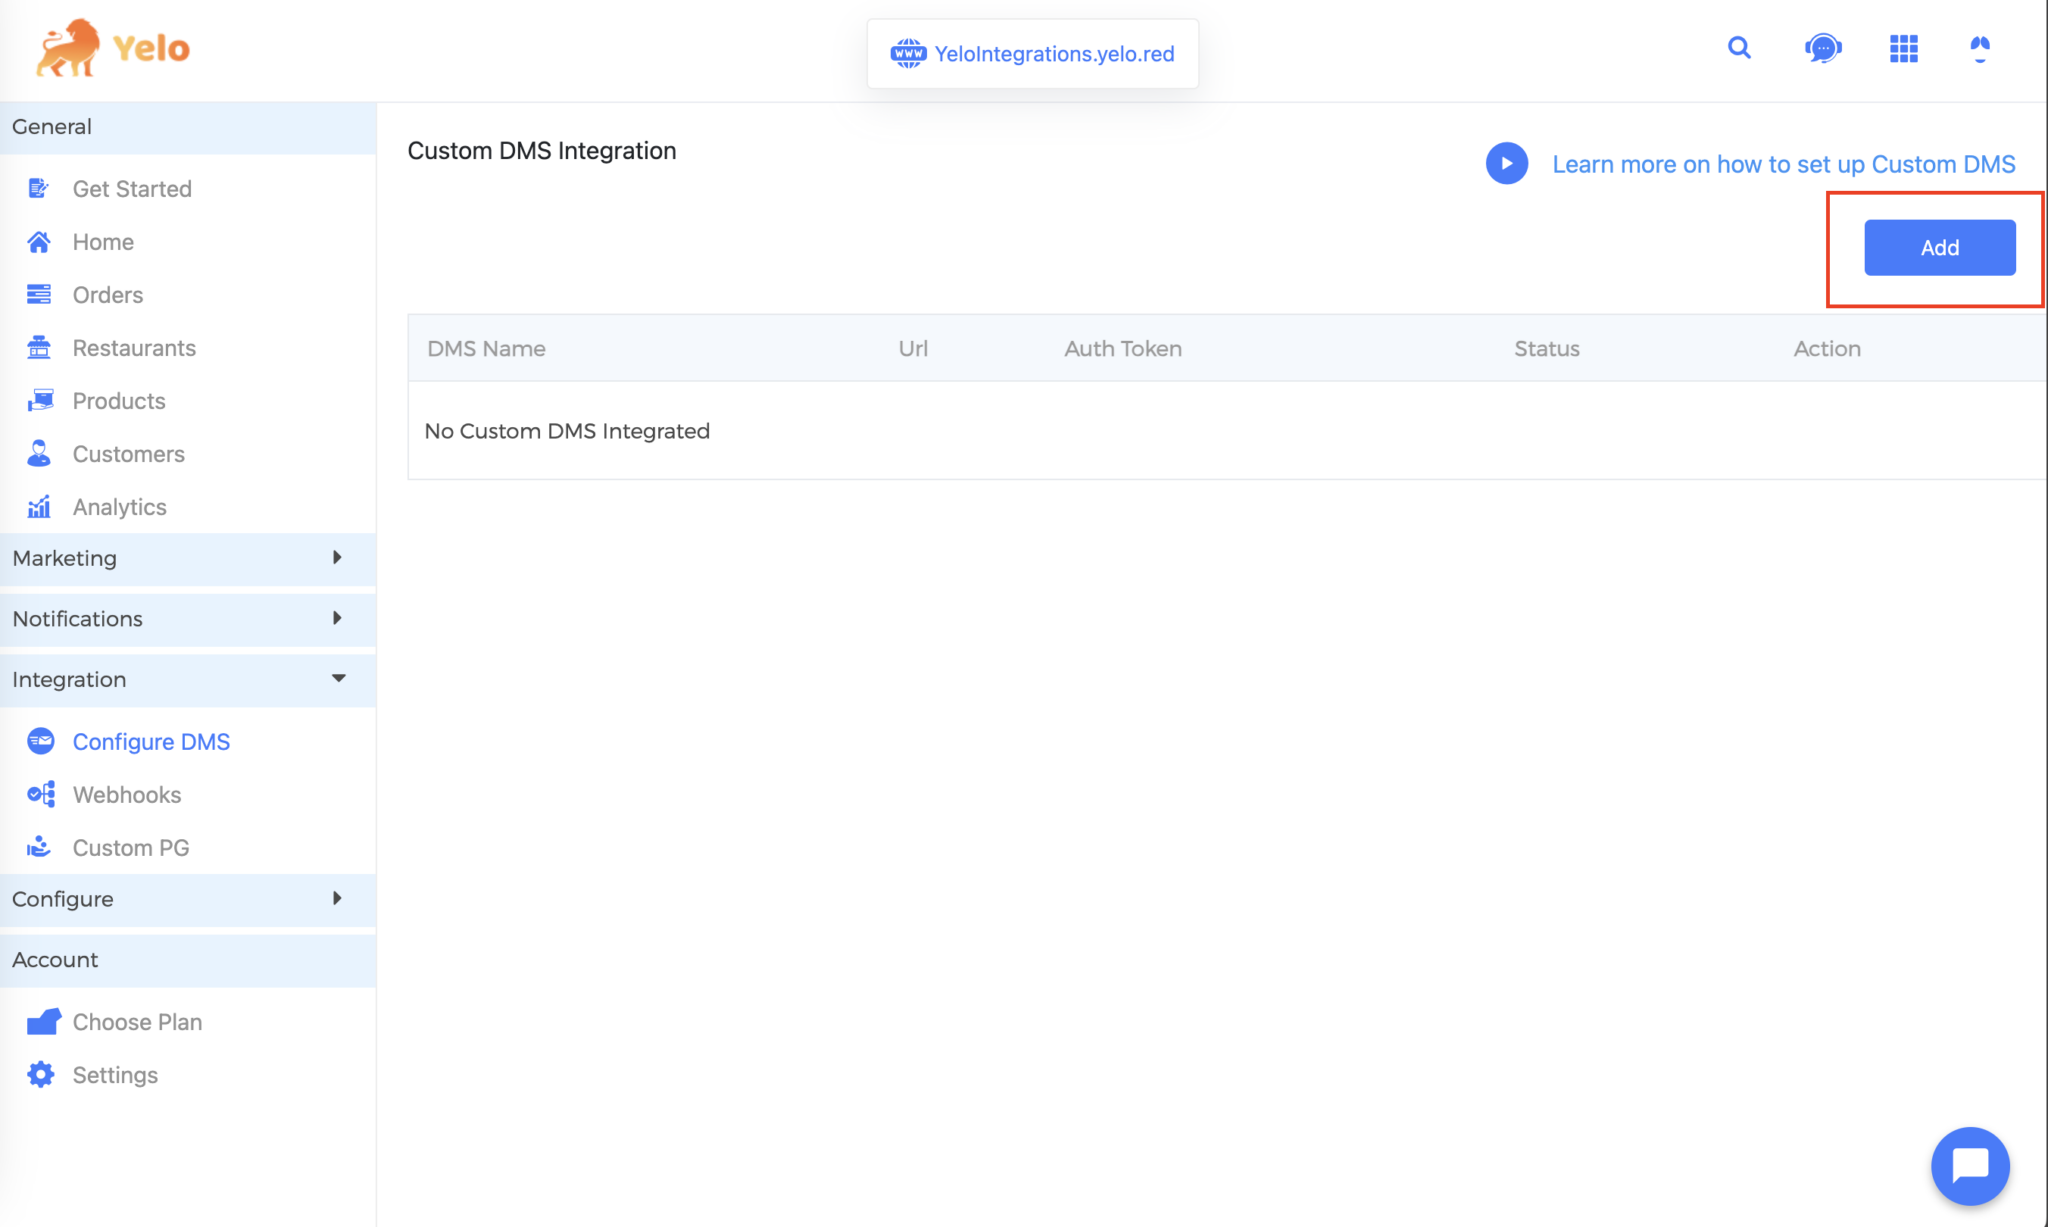Open the Restaurants menu item
This screenshot has height=1227, width=2048.
(134, 347)
